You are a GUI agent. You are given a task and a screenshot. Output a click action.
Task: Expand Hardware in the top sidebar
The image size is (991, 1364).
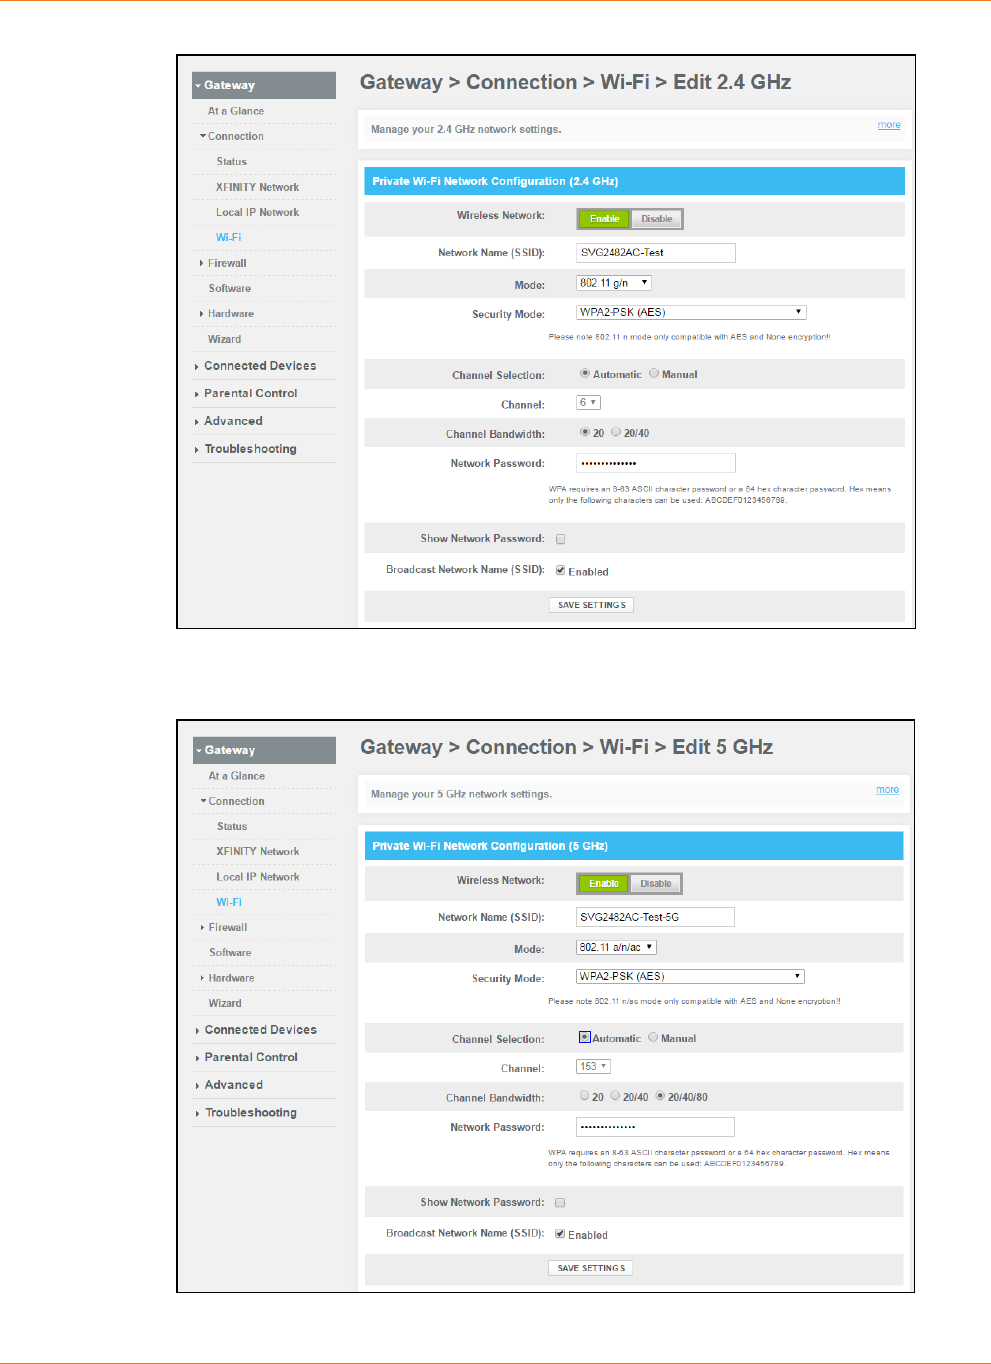tap(227, 314)
